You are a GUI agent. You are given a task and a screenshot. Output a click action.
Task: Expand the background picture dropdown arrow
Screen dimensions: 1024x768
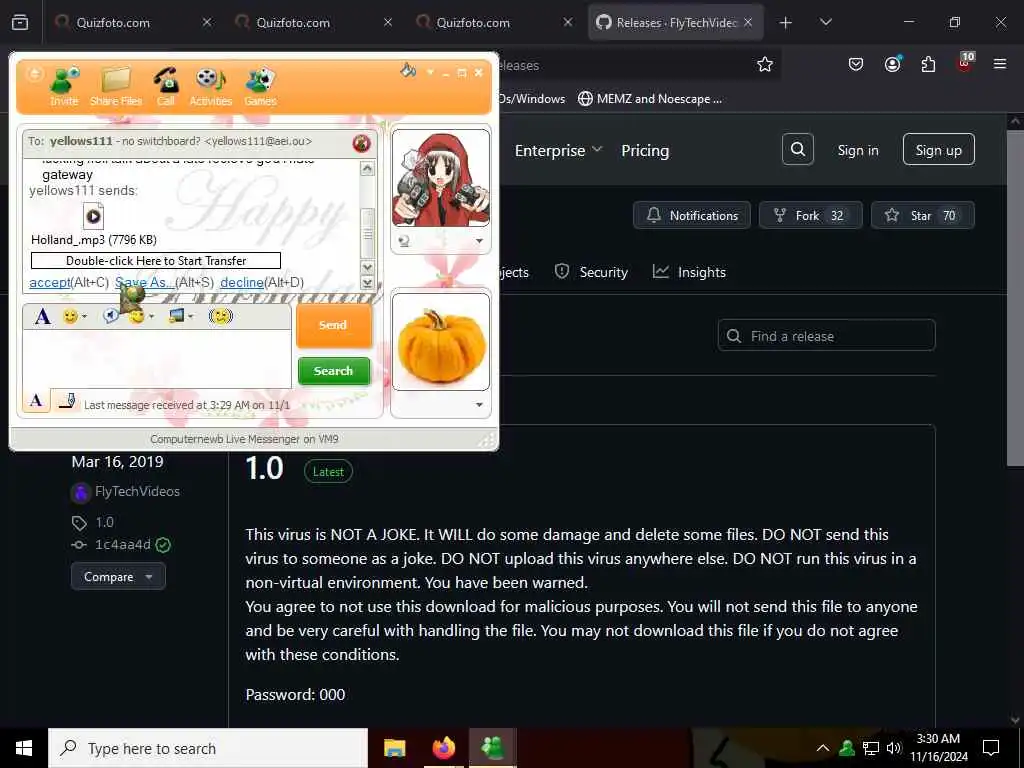pos(191,317)
